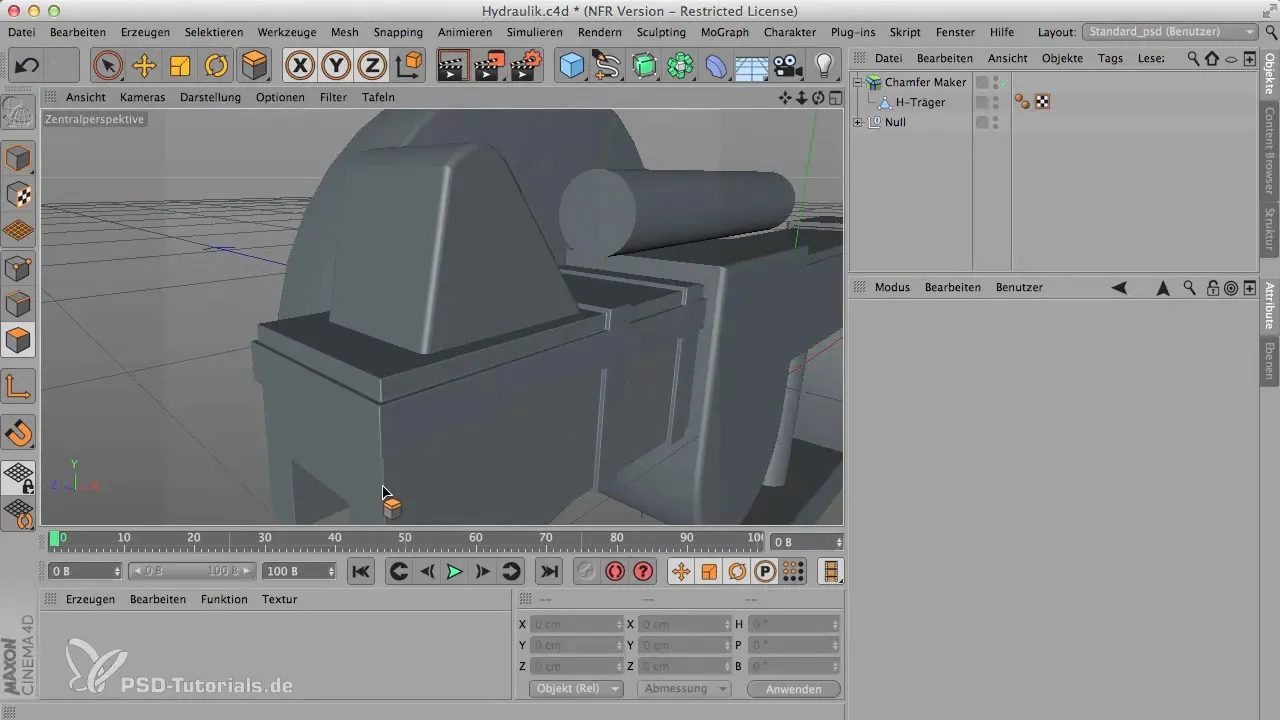
Task: Toggle locked workplane grid icon
Action: (x=18, y=478)
